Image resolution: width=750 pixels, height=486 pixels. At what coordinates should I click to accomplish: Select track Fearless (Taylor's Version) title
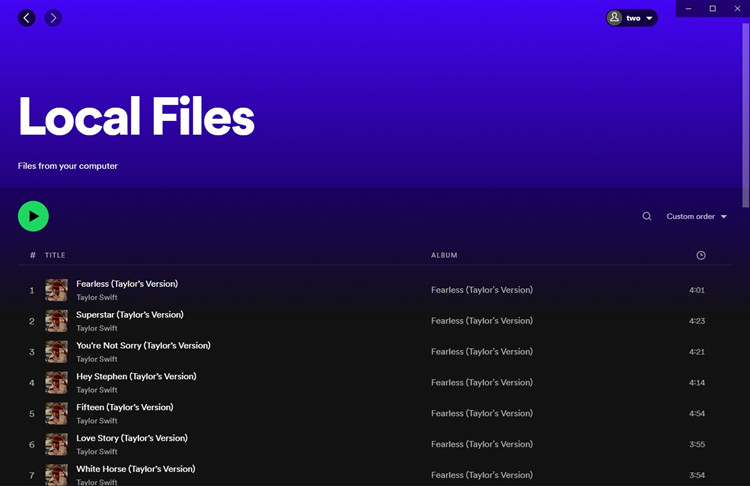[x=127, y=284]
